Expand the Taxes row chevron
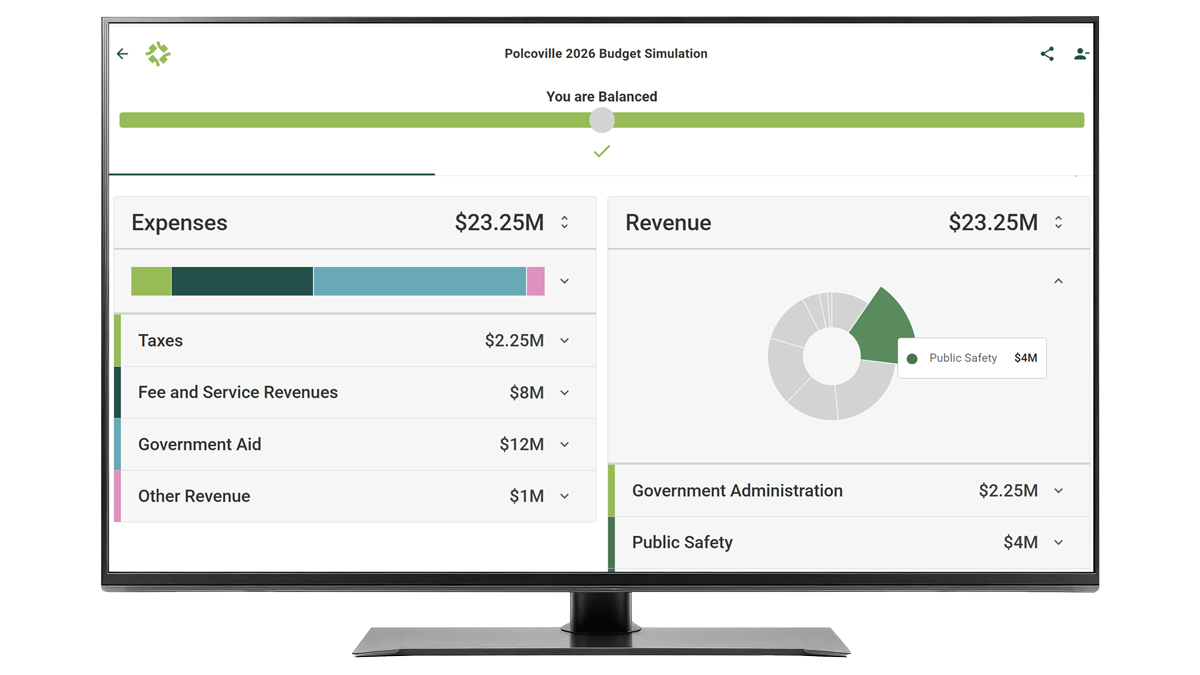Screen dimensions: 1200x675 pyautogui.click(x=564, y=341)
